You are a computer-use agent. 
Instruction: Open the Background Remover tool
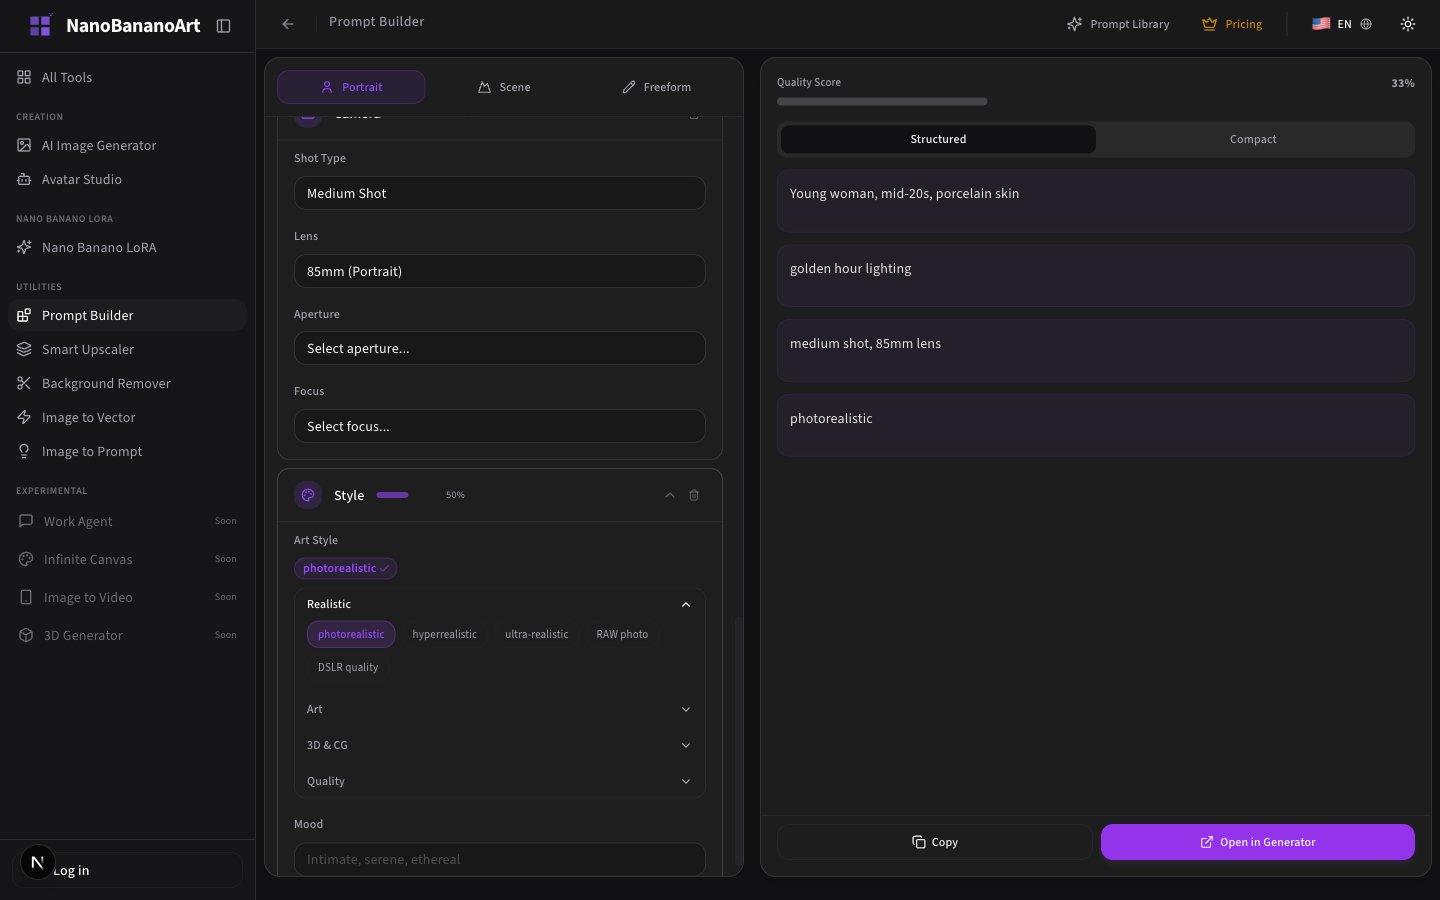point(106,383)
